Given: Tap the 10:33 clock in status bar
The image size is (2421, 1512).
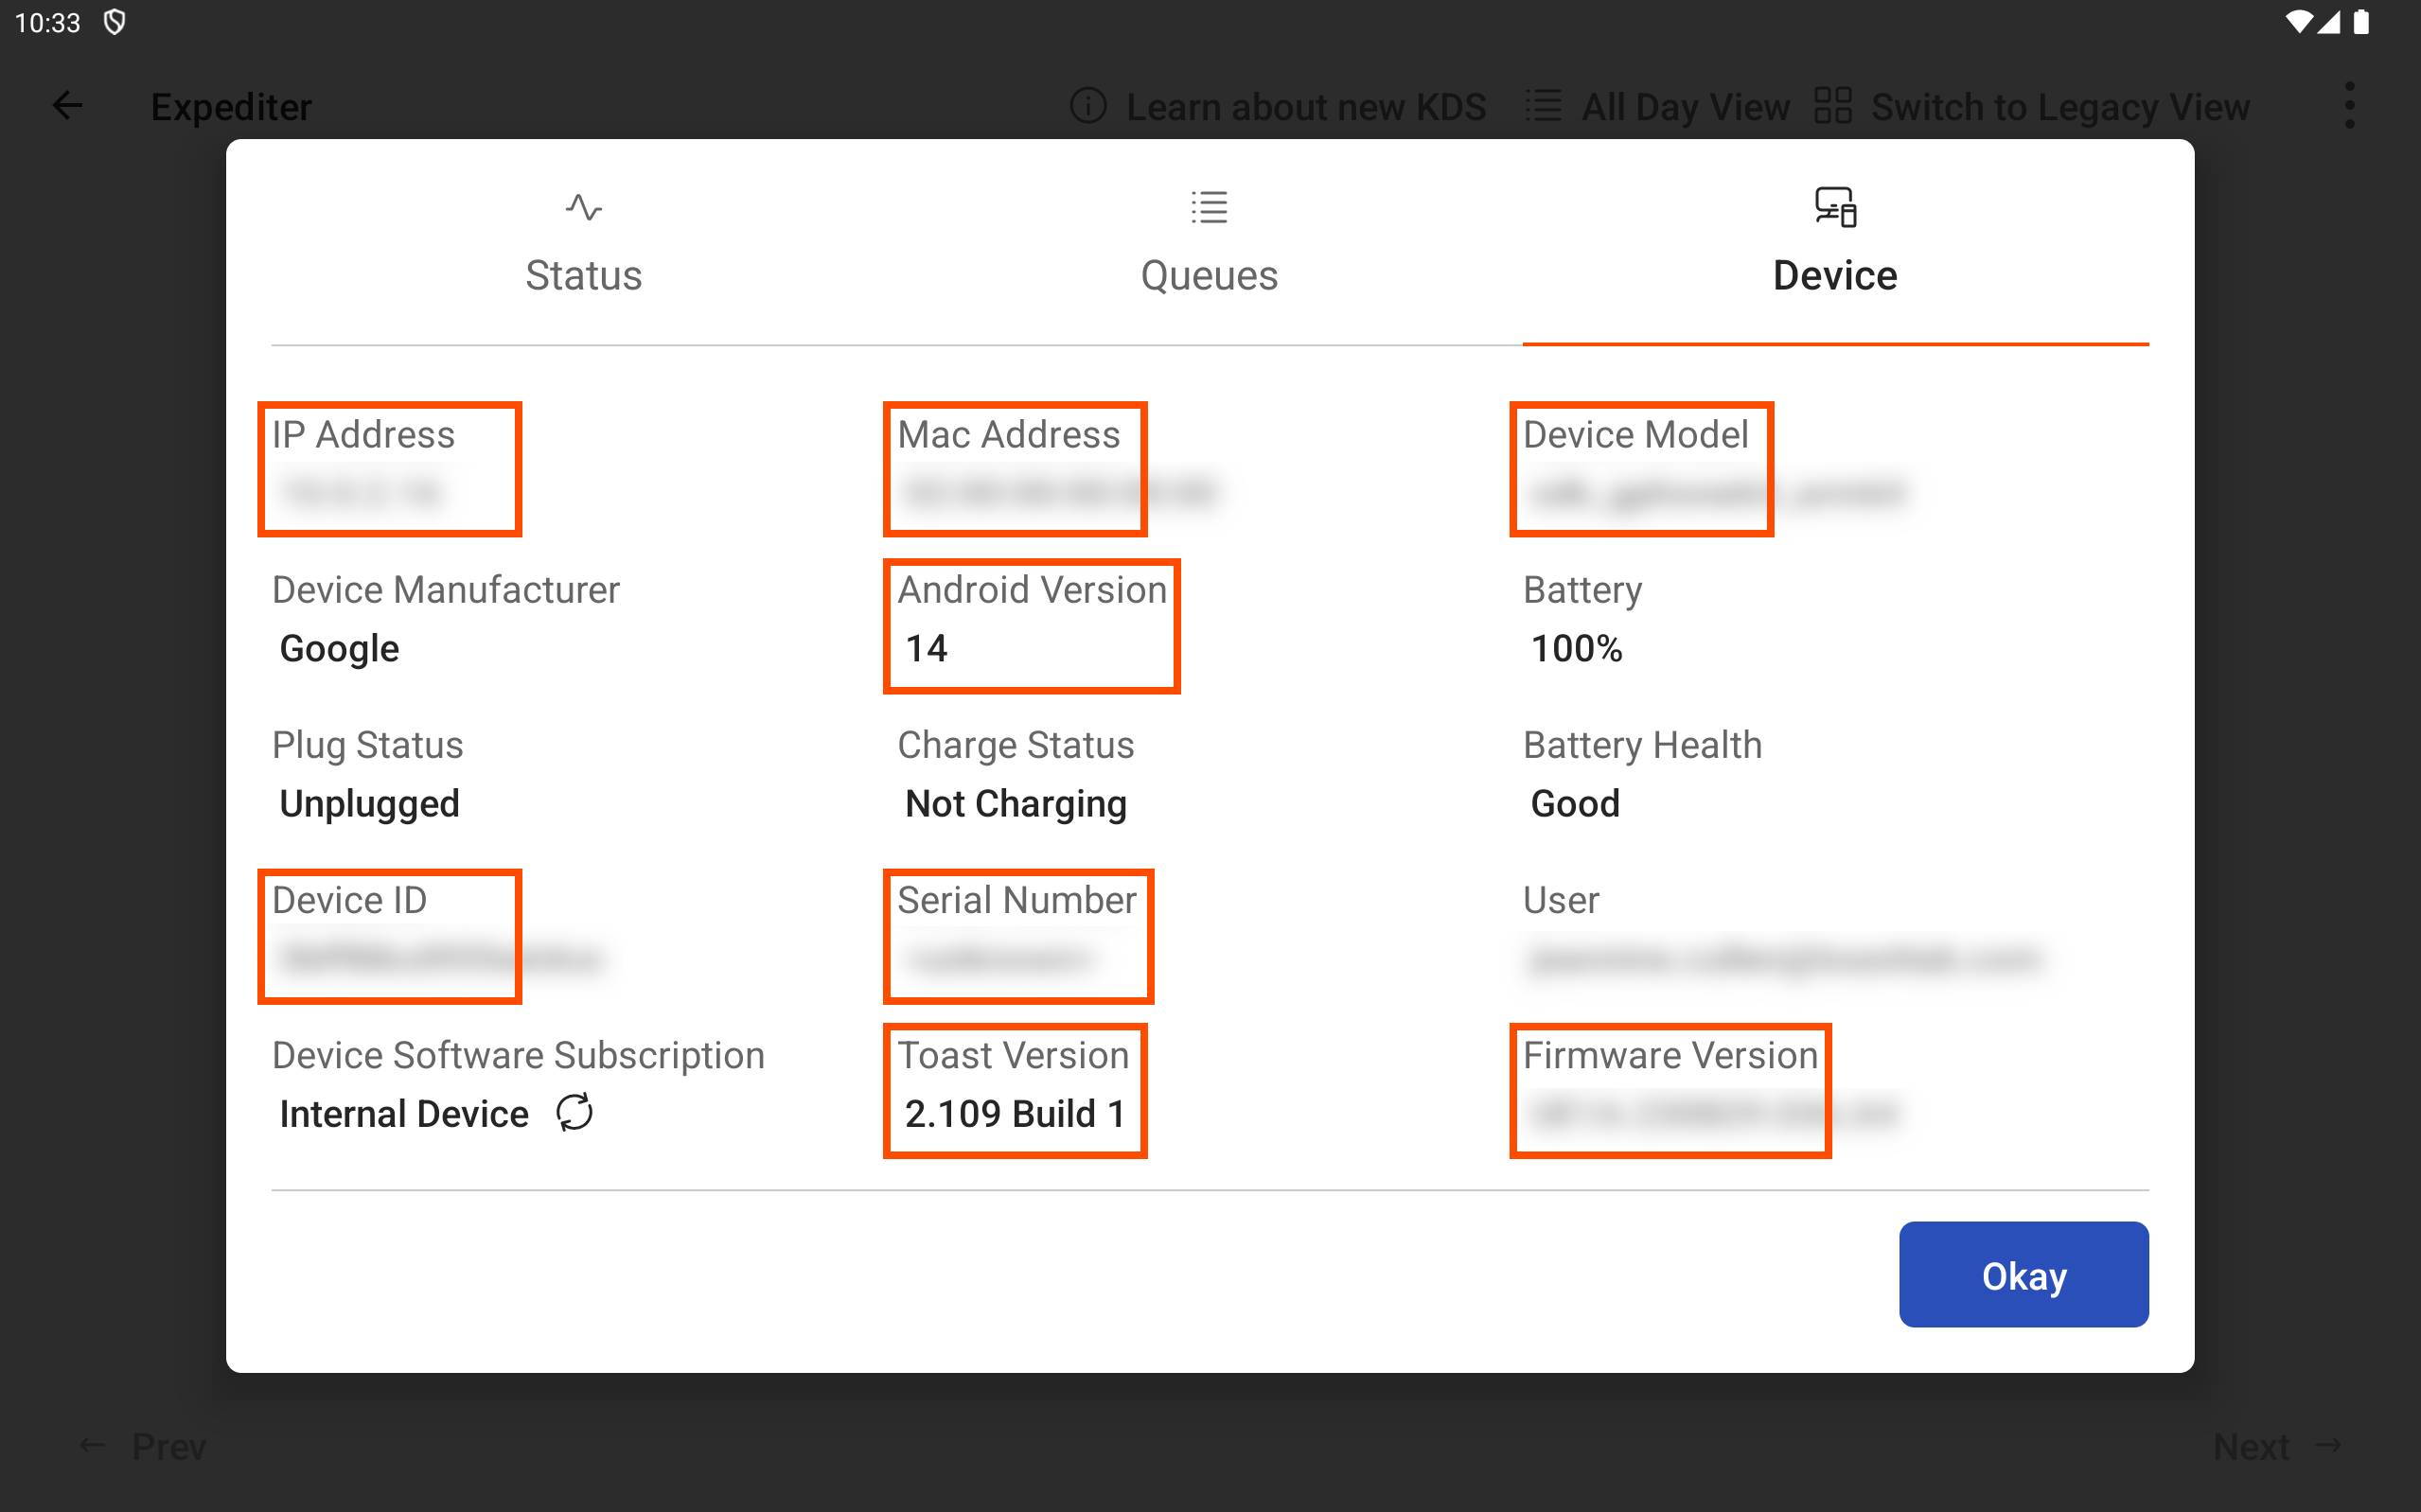Looking at the screenshot, I should click(47, 22).
